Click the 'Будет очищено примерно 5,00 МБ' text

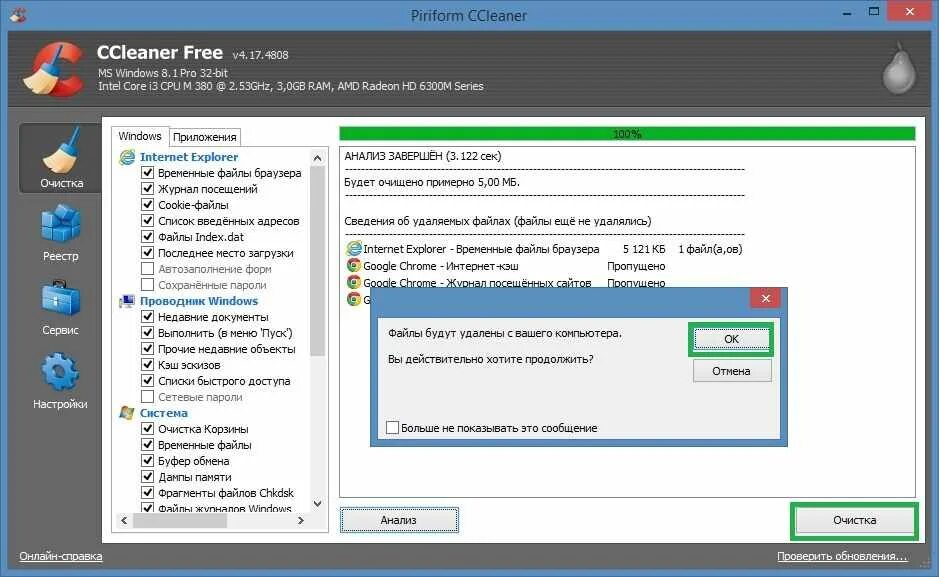[x=432, y=182]
